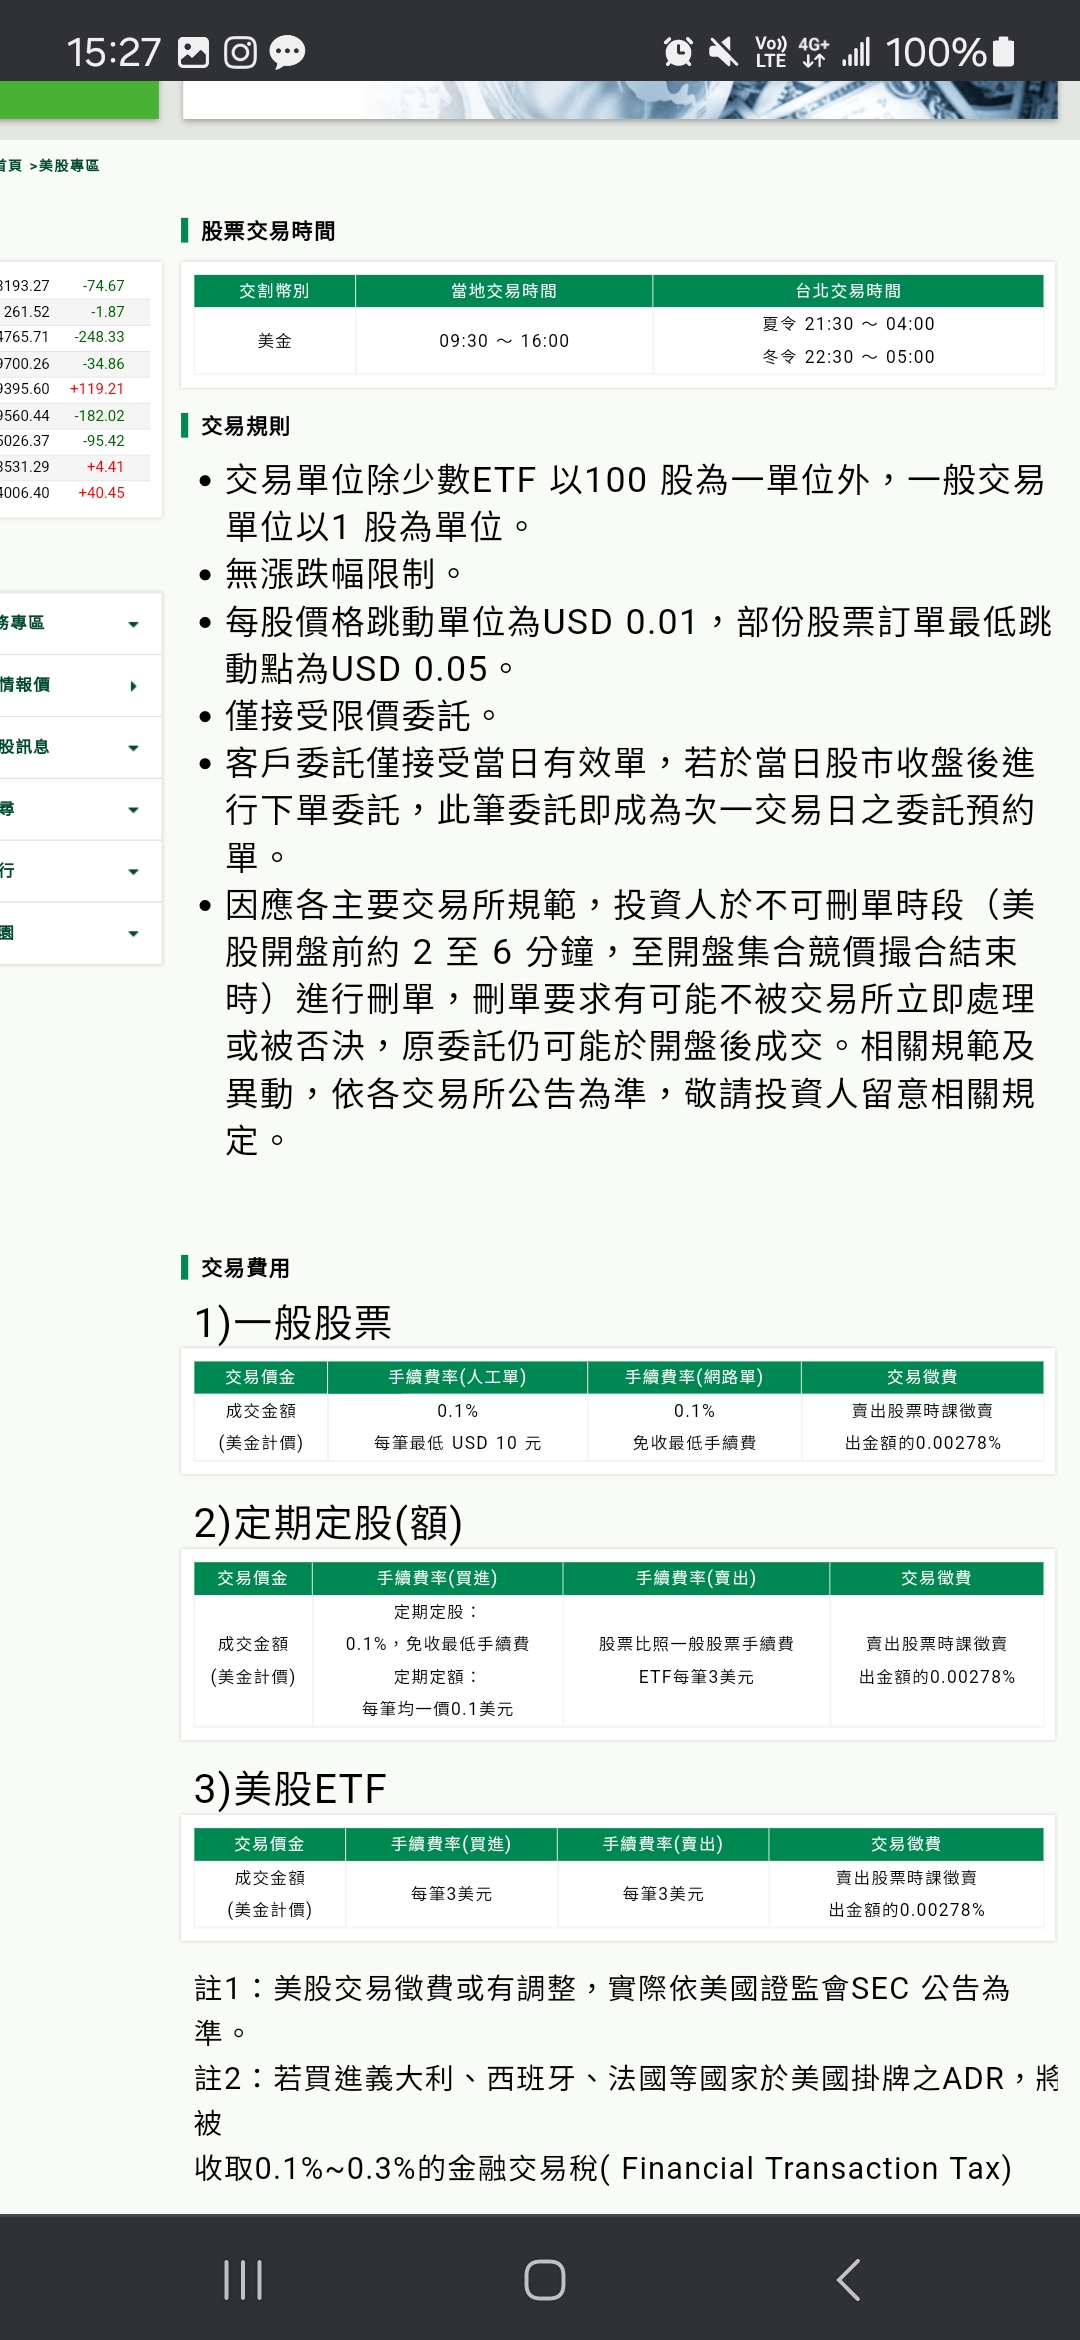The width and height of the screenshot is (1080, 2340).
Task: Click the 夏令 21:30 ~ 04:00 time
Action: point(848,324)
